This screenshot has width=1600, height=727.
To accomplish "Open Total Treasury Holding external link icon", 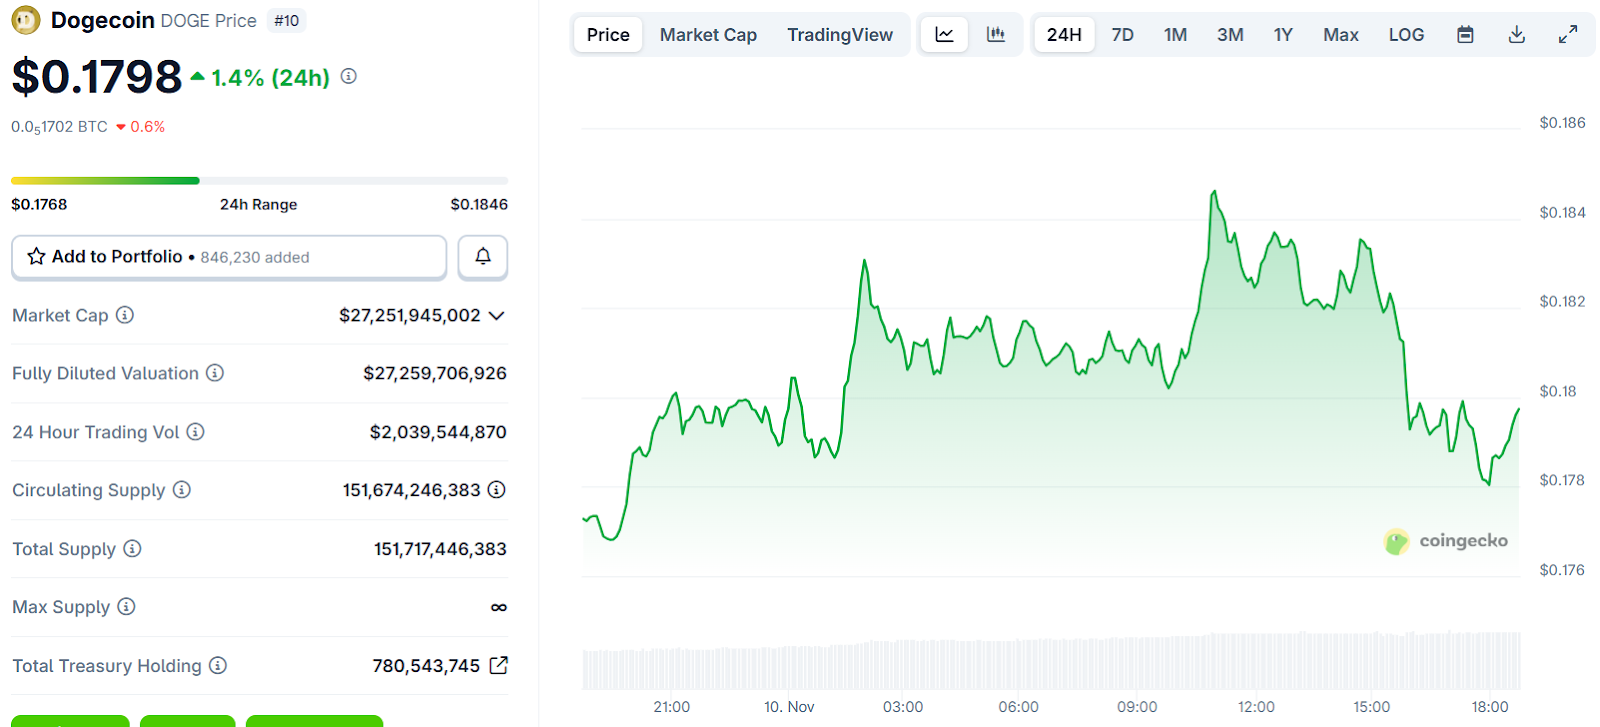I will pyautogui.click(x=498, y=665).
